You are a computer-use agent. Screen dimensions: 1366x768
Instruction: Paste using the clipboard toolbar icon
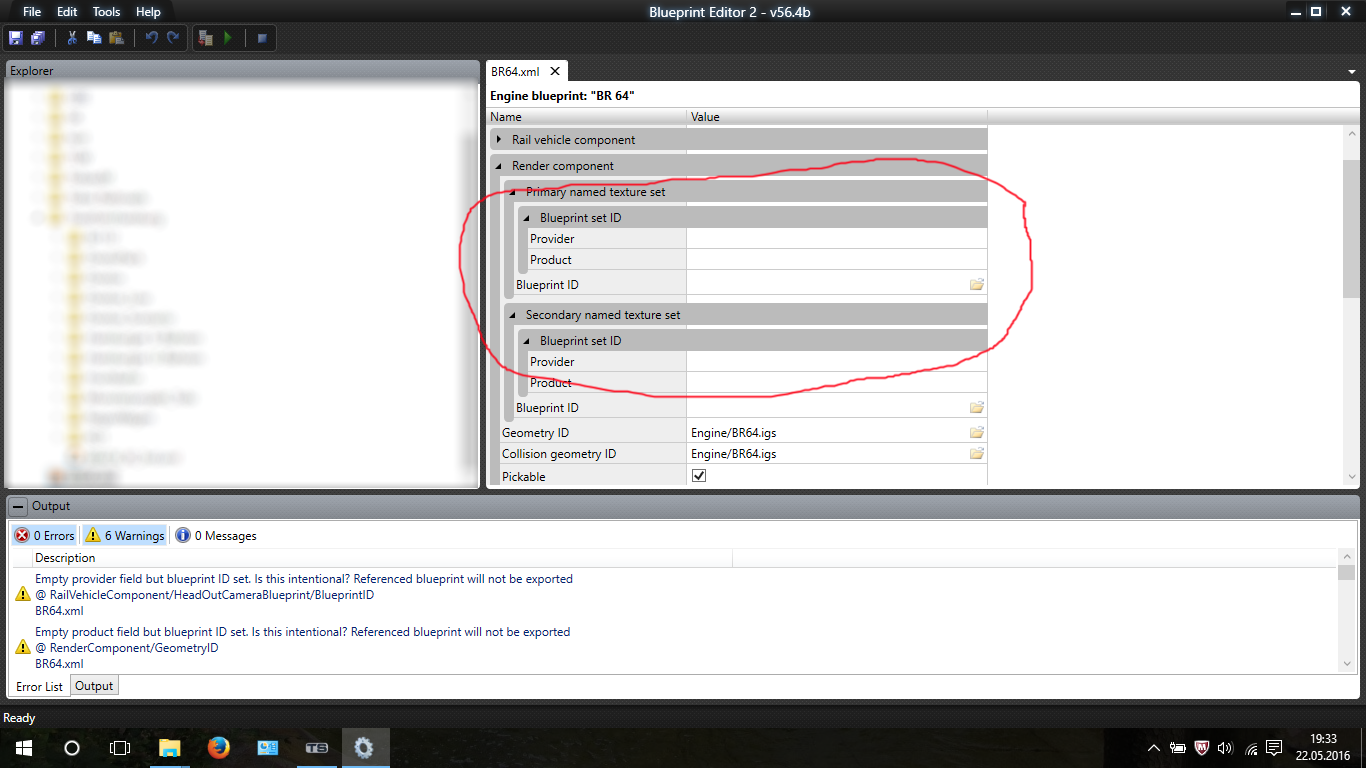117,38
